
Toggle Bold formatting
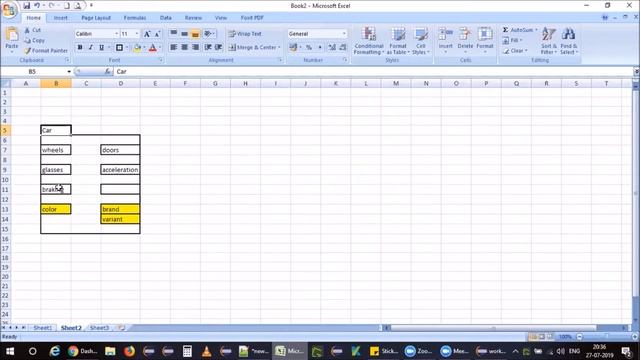(x=80, y=47)
